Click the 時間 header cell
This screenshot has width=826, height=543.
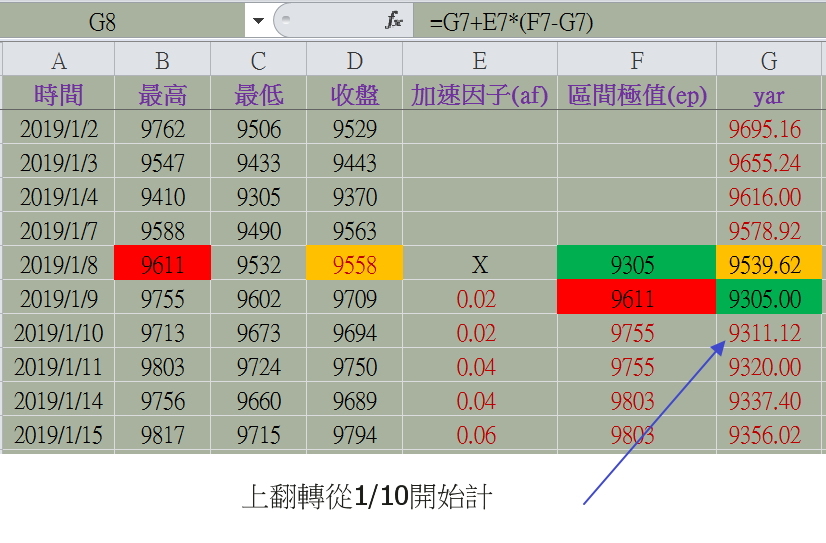pyautogui.click(x=58, y=94)
